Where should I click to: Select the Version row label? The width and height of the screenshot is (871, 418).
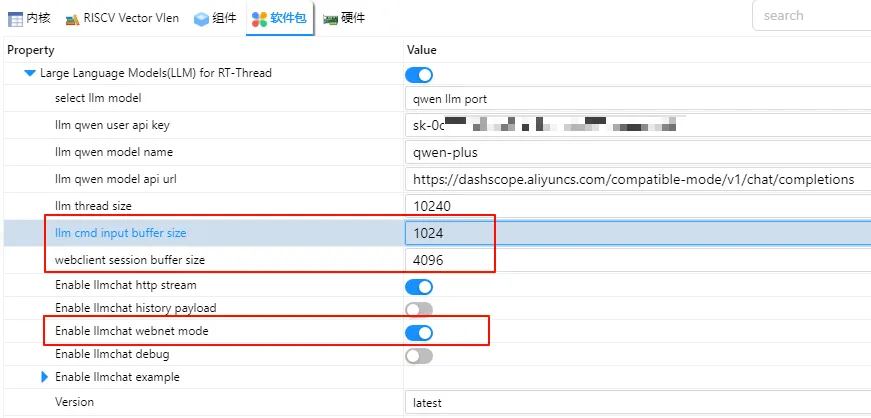point(74,401)
